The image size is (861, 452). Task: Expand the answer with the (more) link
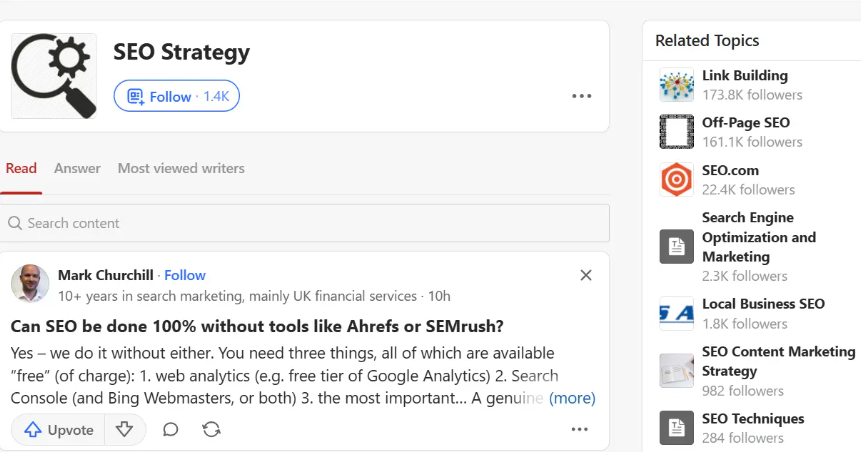[572, 398]
